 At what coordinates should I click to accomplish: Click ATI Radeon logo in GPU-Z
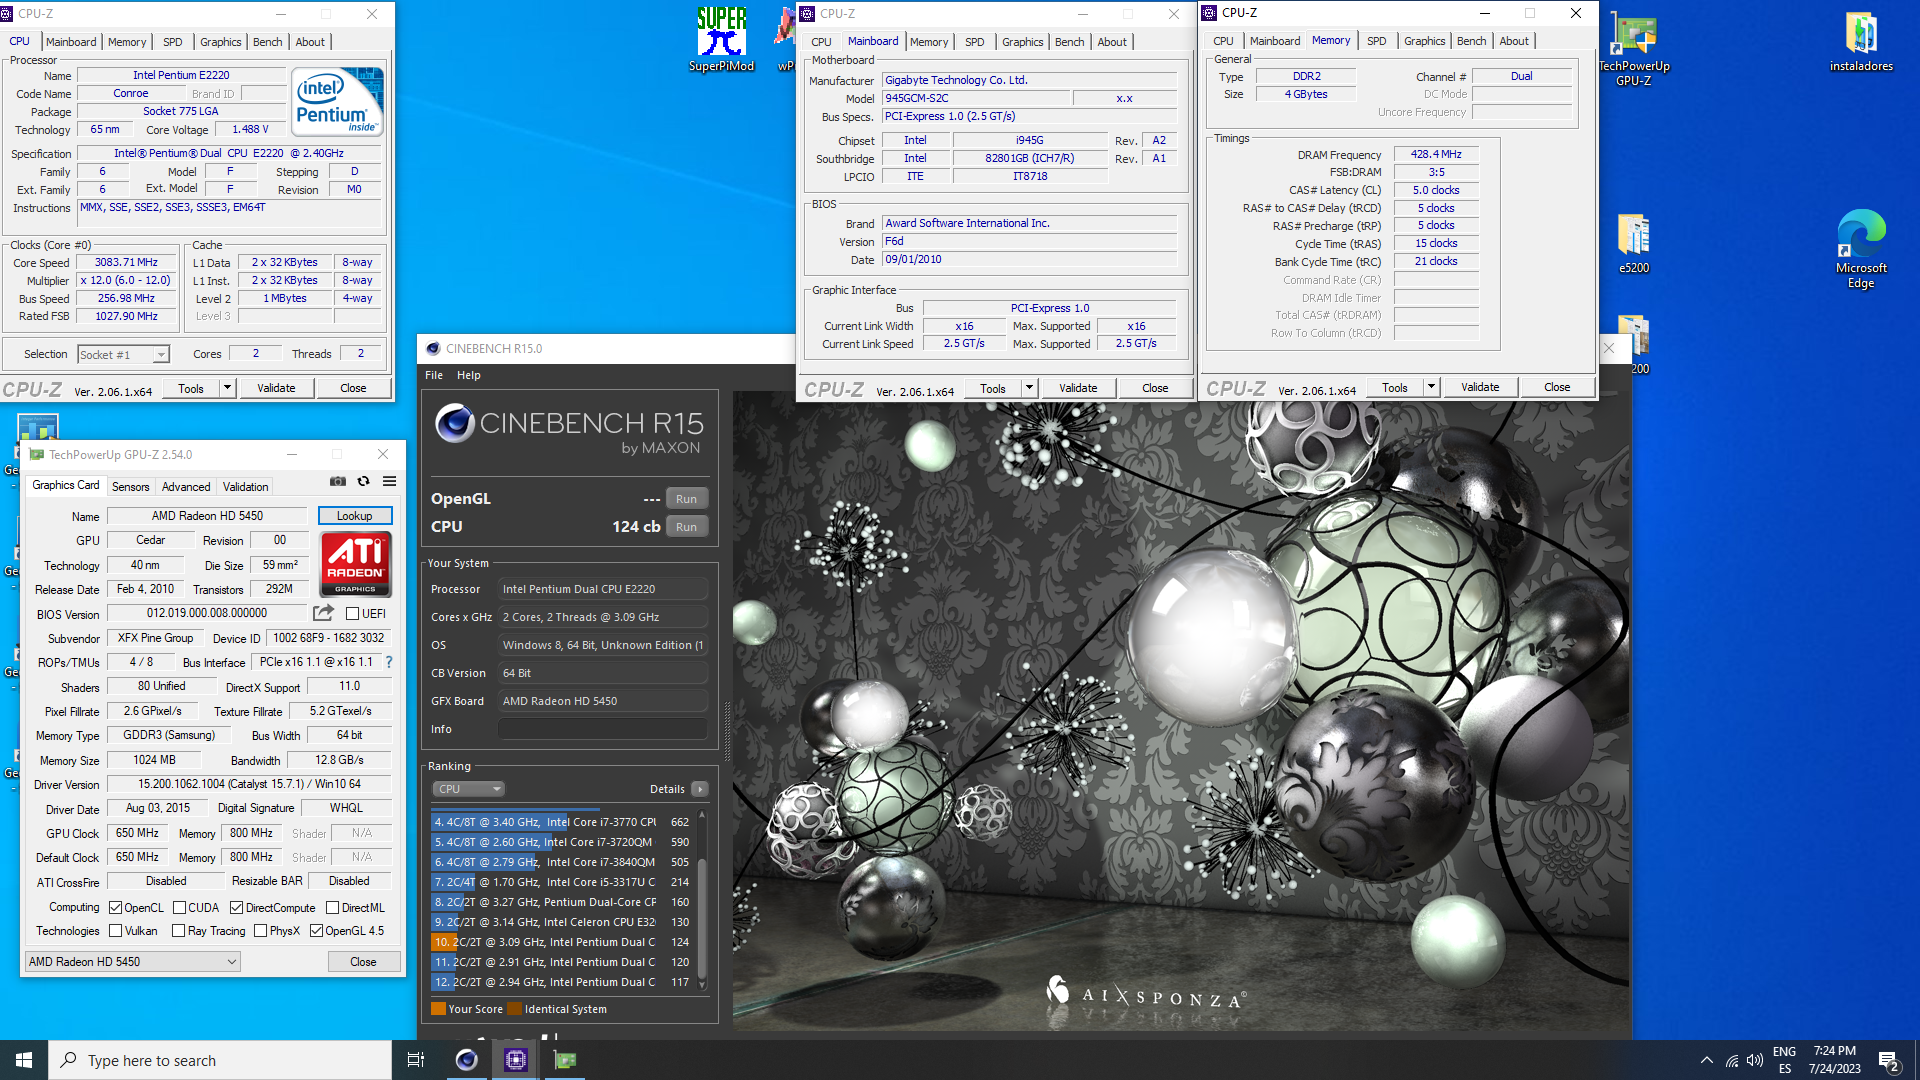coord(355,564)
